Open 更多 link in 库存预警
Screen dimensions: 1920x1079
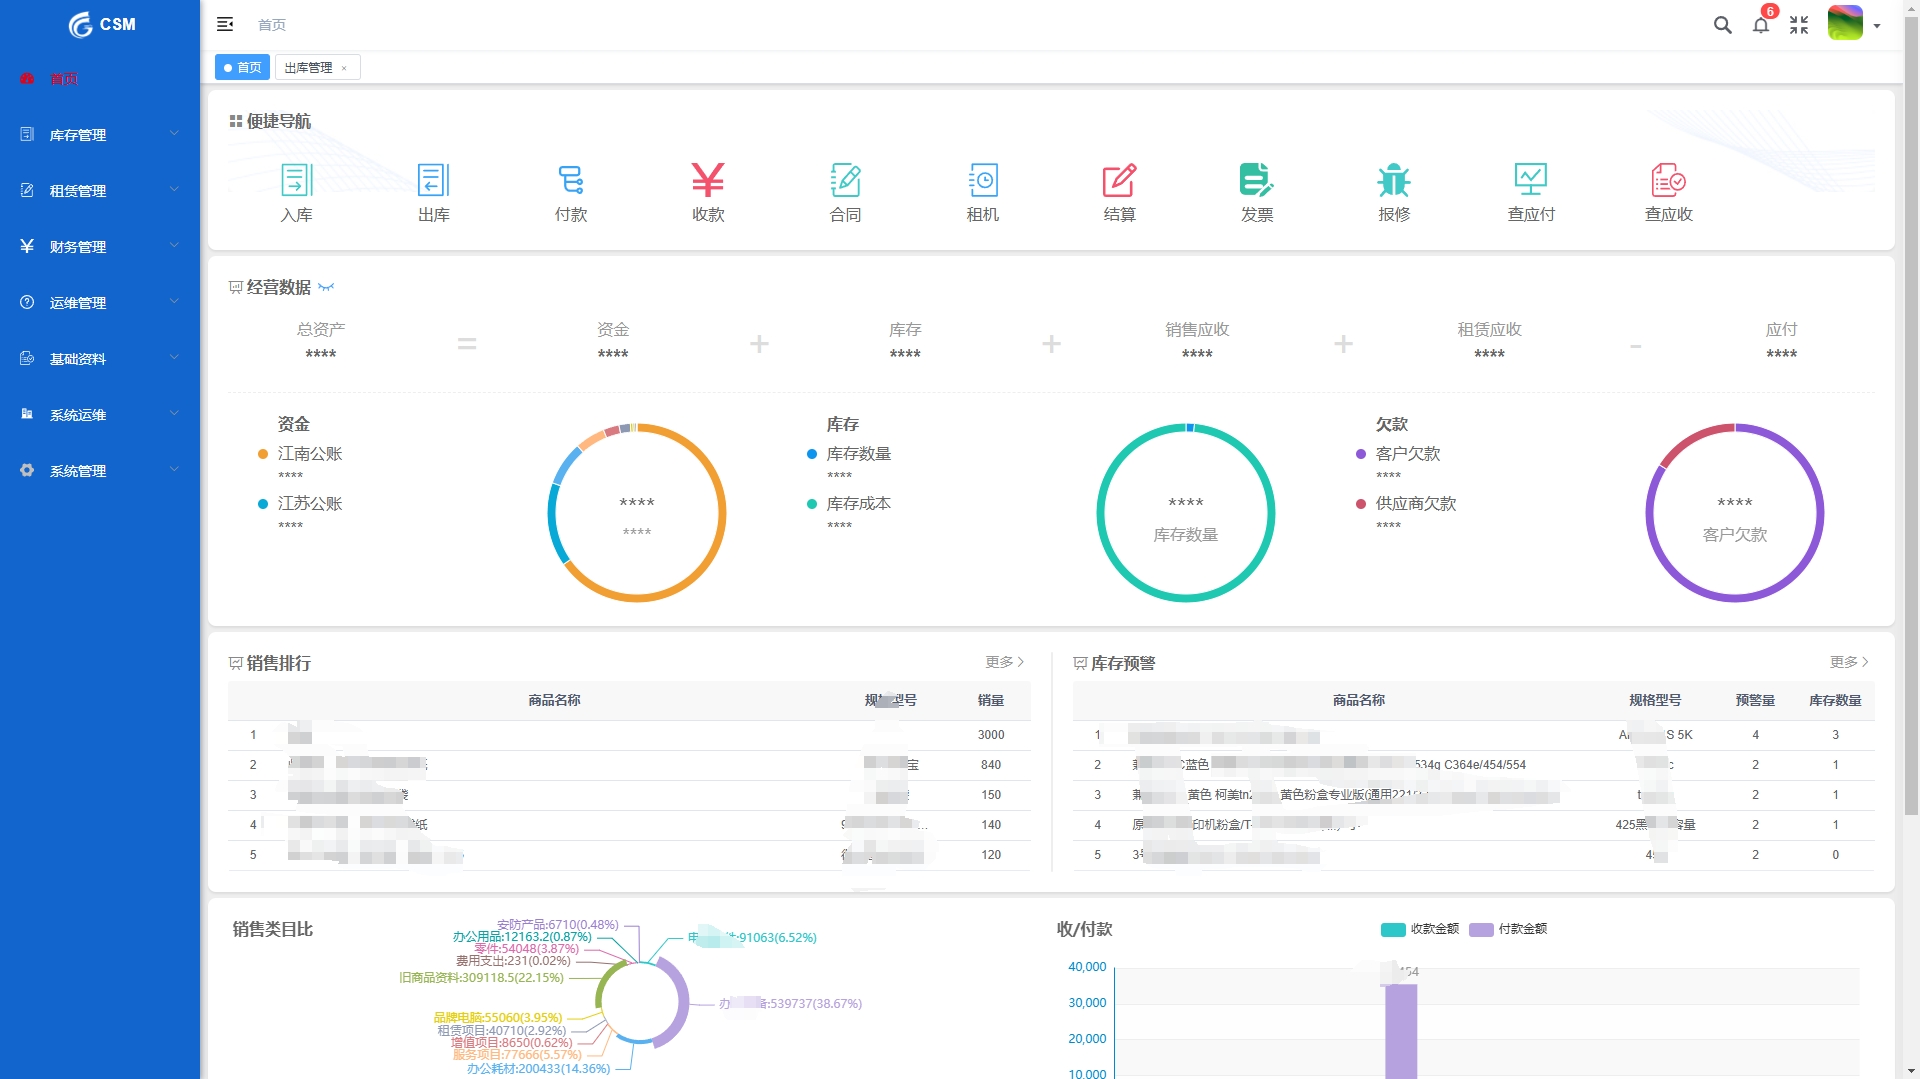[x=1849, y=662]
